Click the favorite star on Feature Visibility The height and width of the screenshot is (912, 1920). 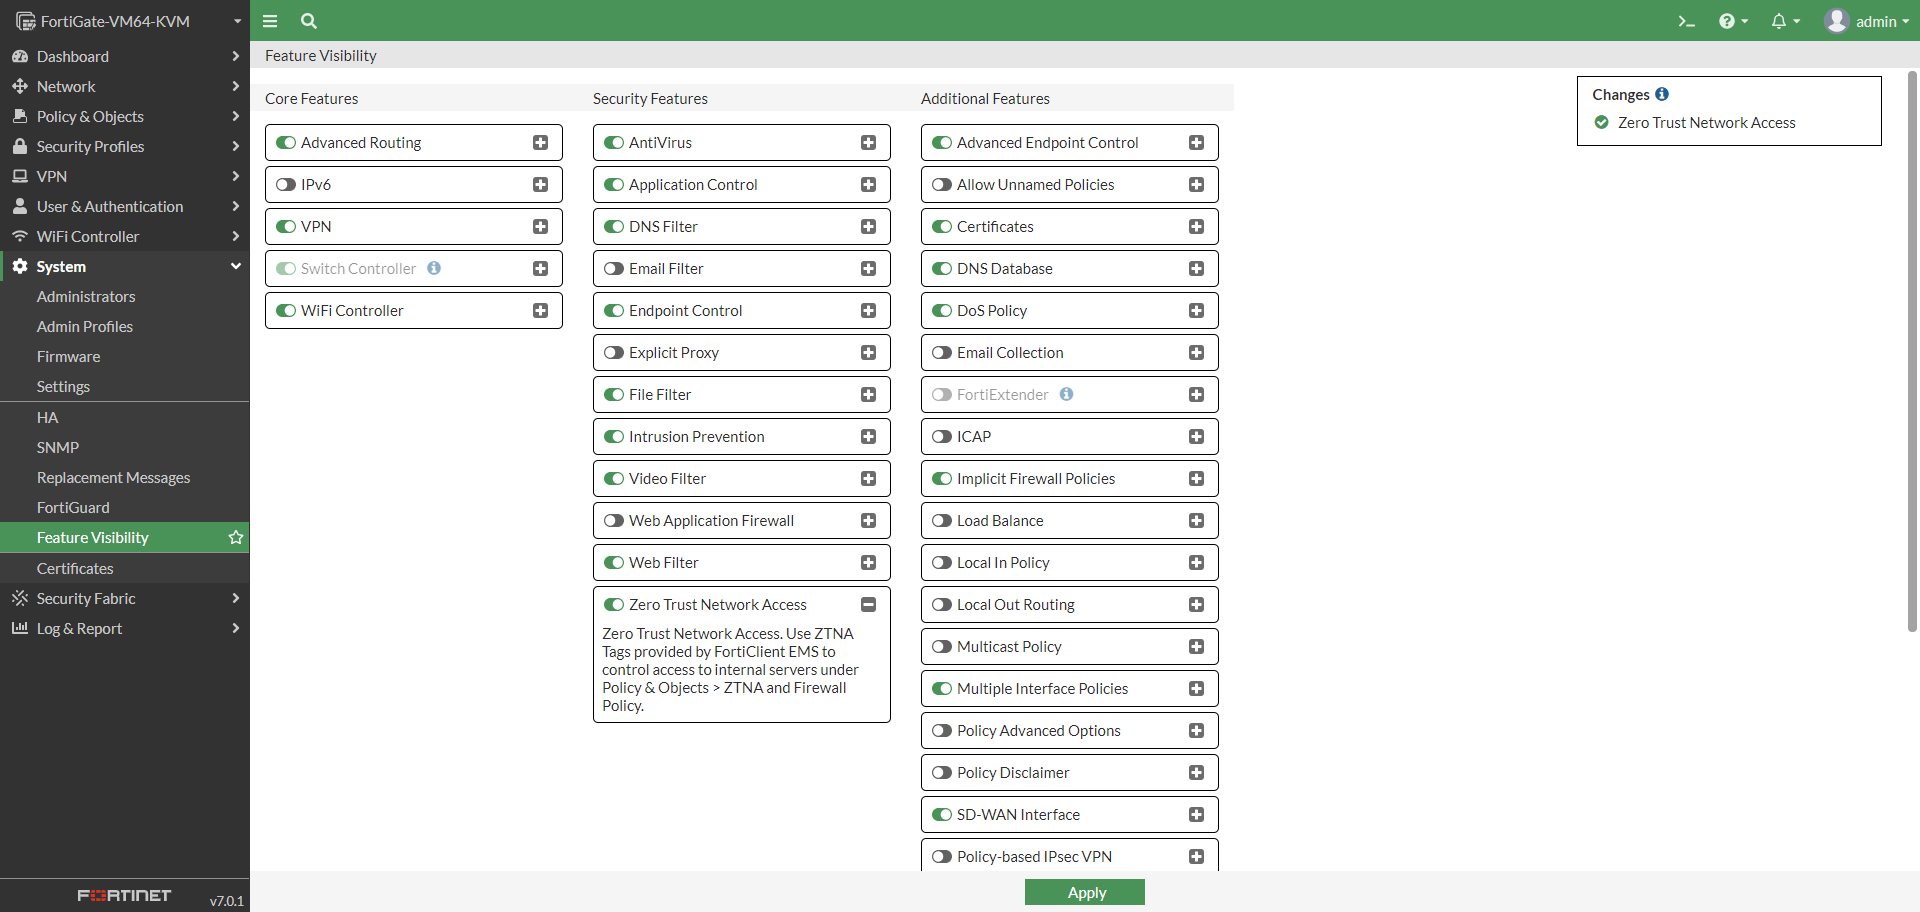point(236,537)
